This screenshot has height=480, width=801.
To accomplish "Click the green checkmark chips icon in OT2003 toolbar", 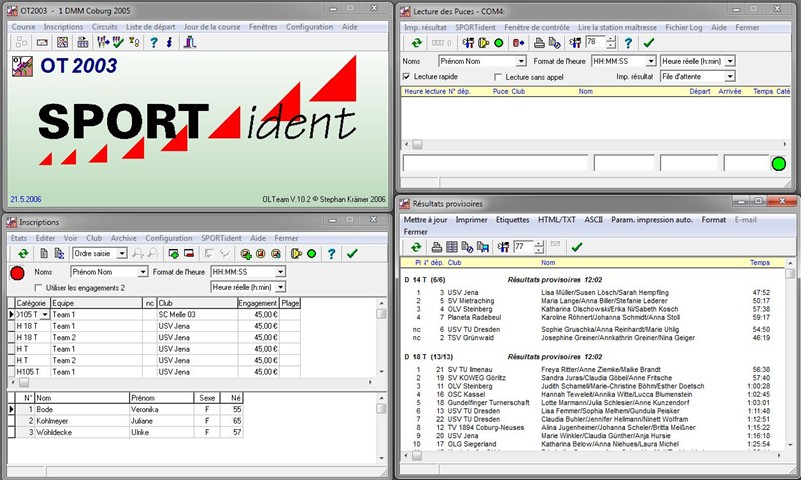I will (119, 42).
